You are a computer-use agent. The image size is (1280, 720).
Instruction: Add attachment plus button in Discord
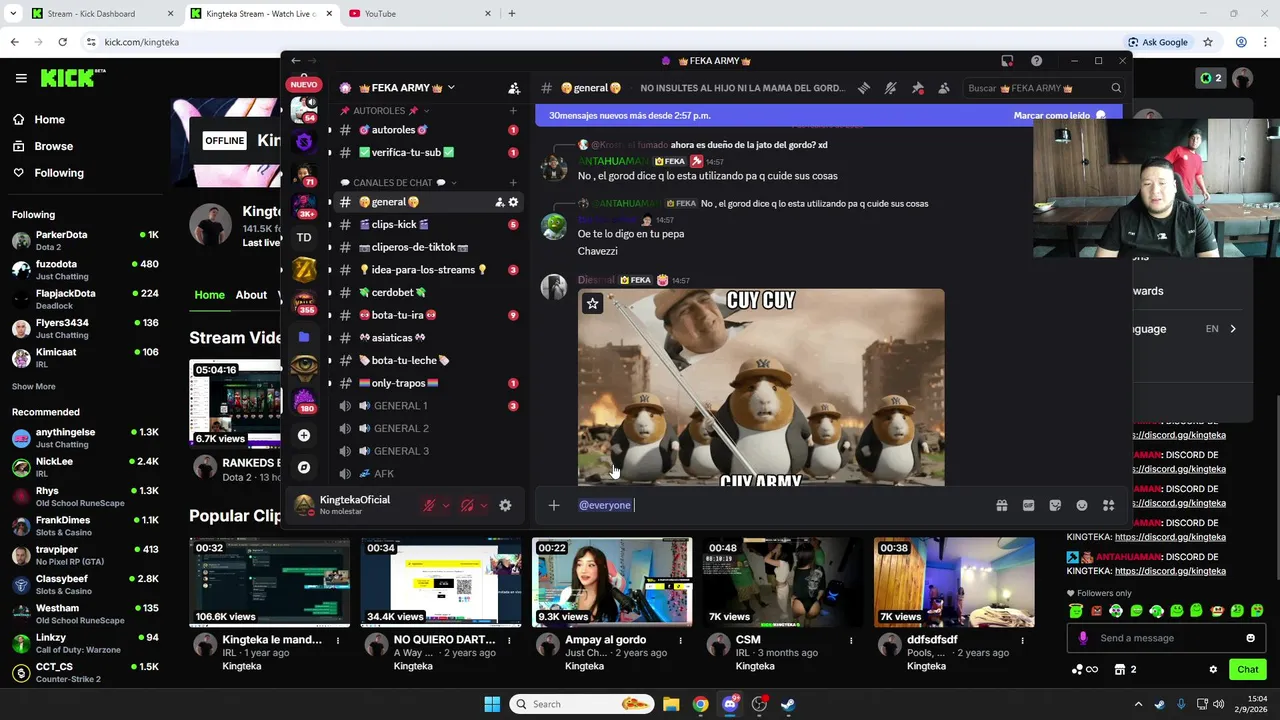(554, 505)
